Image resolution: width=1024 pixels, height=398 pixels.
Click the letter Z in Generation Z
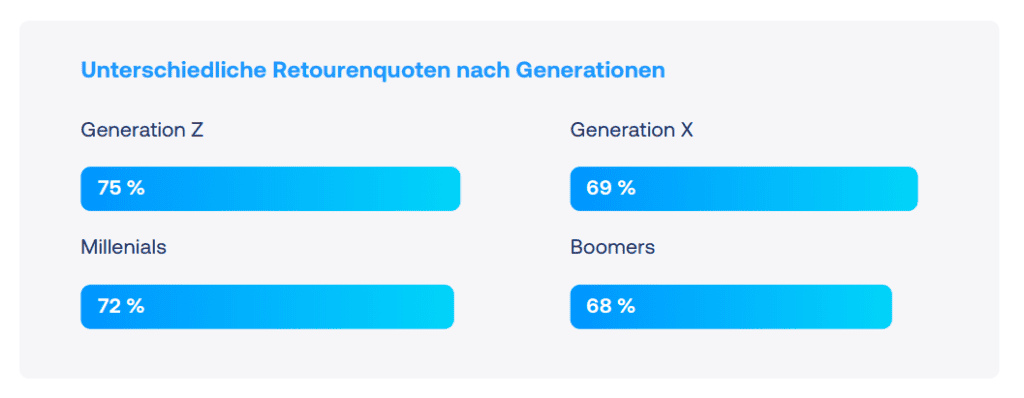pyautogui.click(x=197, y=130)
